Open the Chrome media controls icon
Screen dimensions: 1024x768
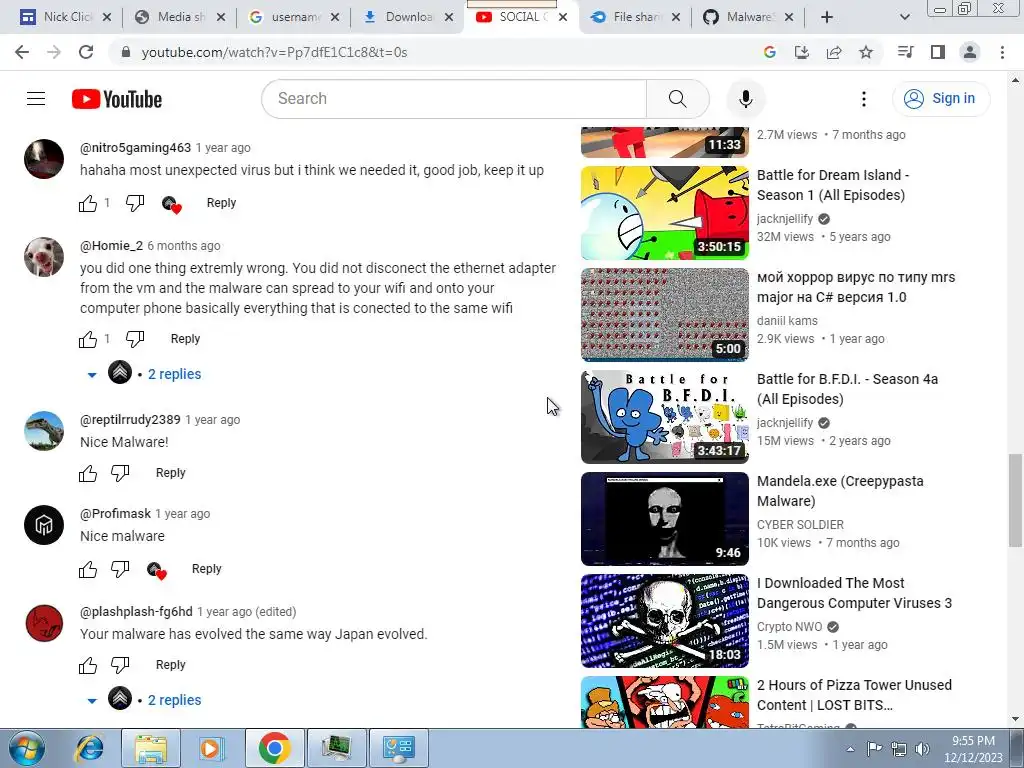(905, 52)
